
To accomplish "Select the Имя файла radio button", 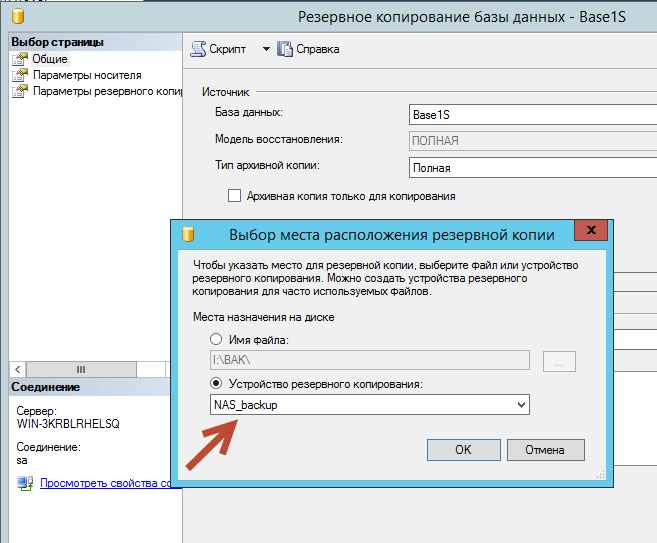I will 216,339.
